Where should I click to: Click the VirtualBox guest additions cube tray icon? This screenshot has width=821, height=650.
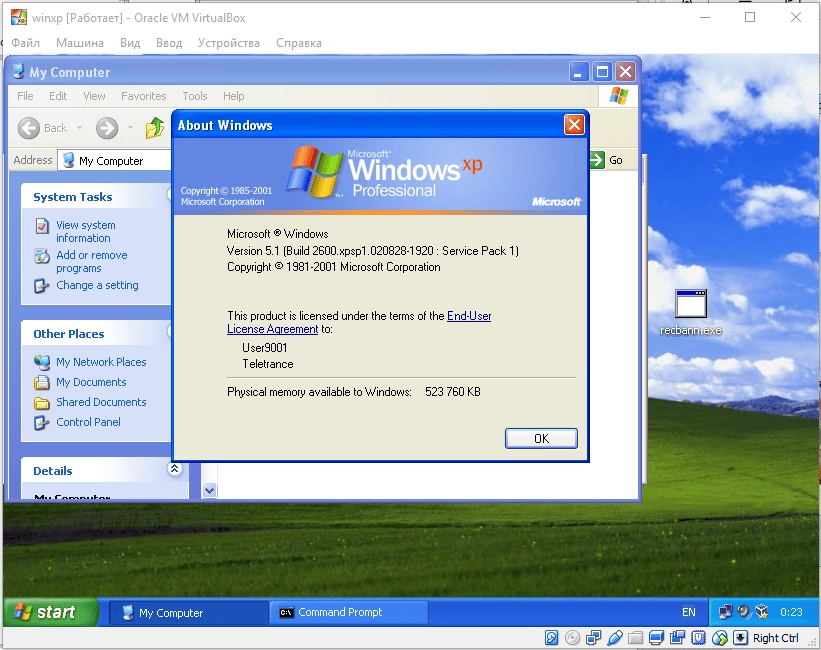762,612
